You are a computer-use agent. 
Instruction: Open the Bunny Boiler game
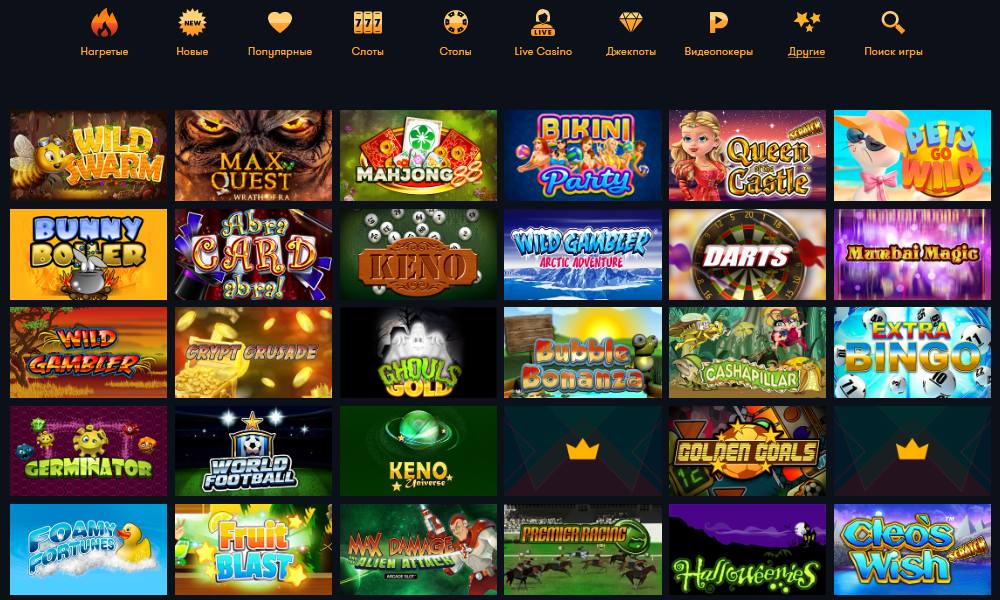(x=88, y=254)
